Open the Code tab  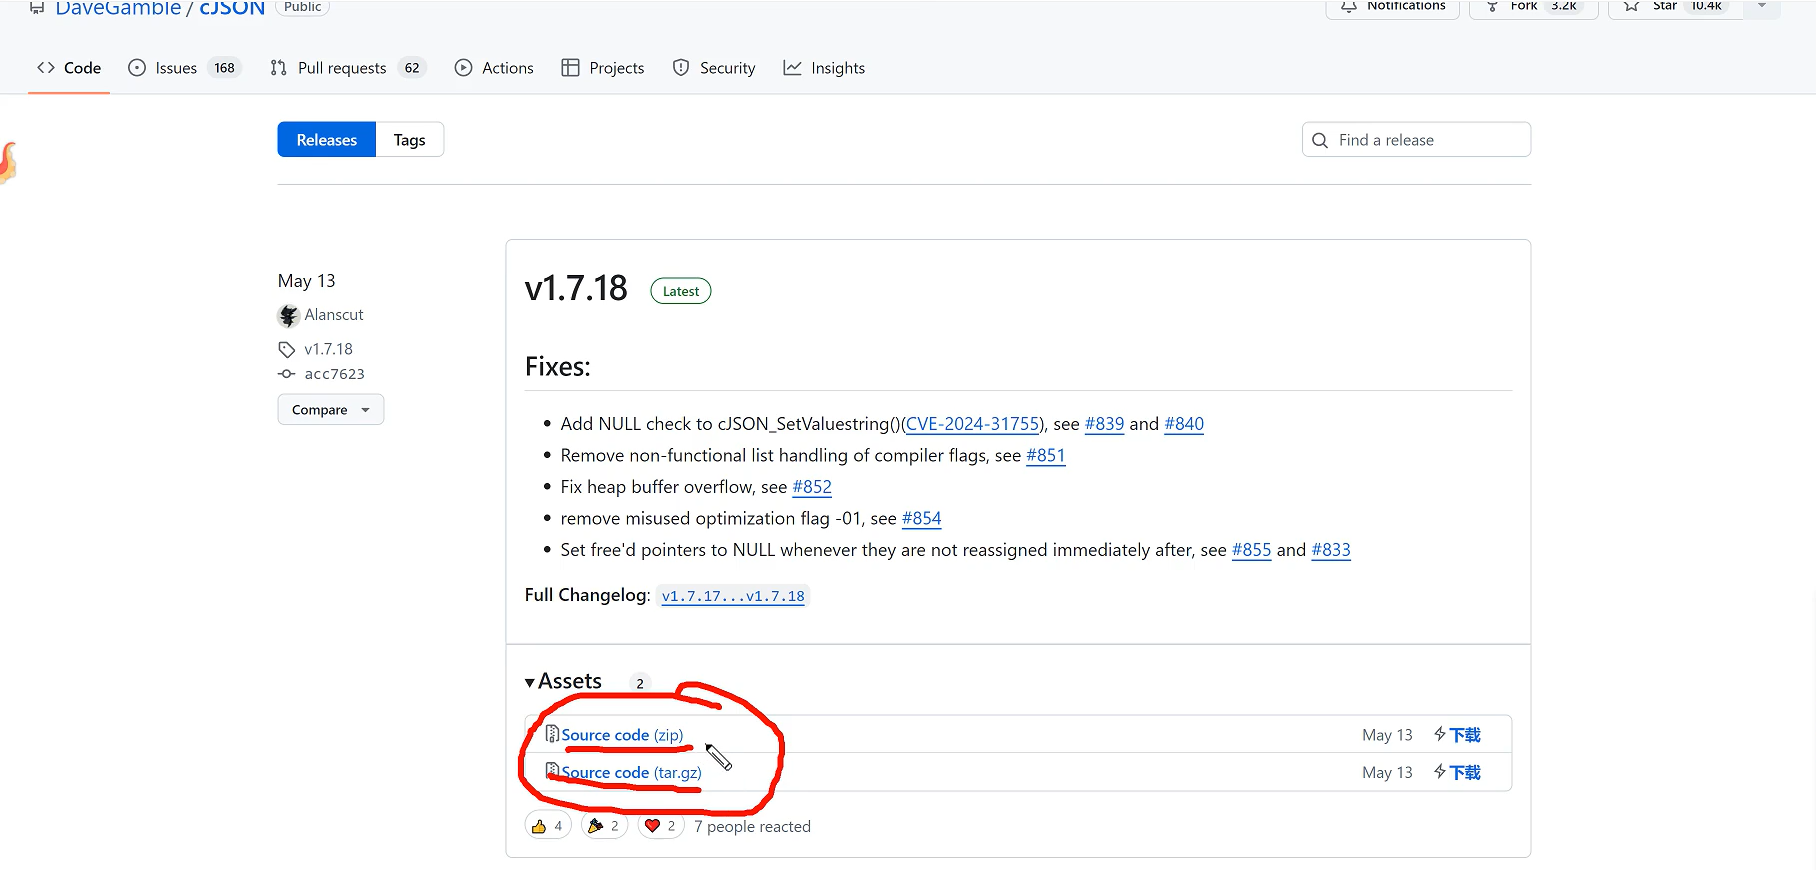pyautogui.click(x=69, y=68)
